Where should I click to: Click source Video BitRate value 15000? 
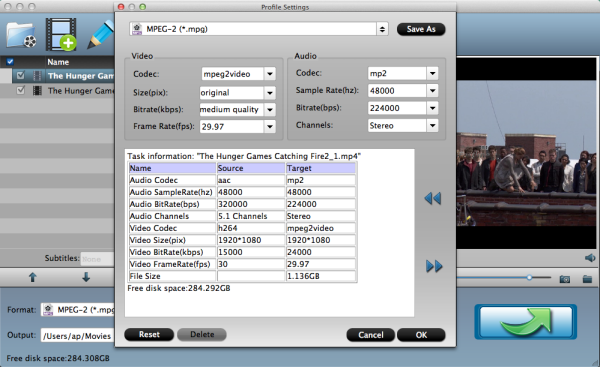pos(230,252)
